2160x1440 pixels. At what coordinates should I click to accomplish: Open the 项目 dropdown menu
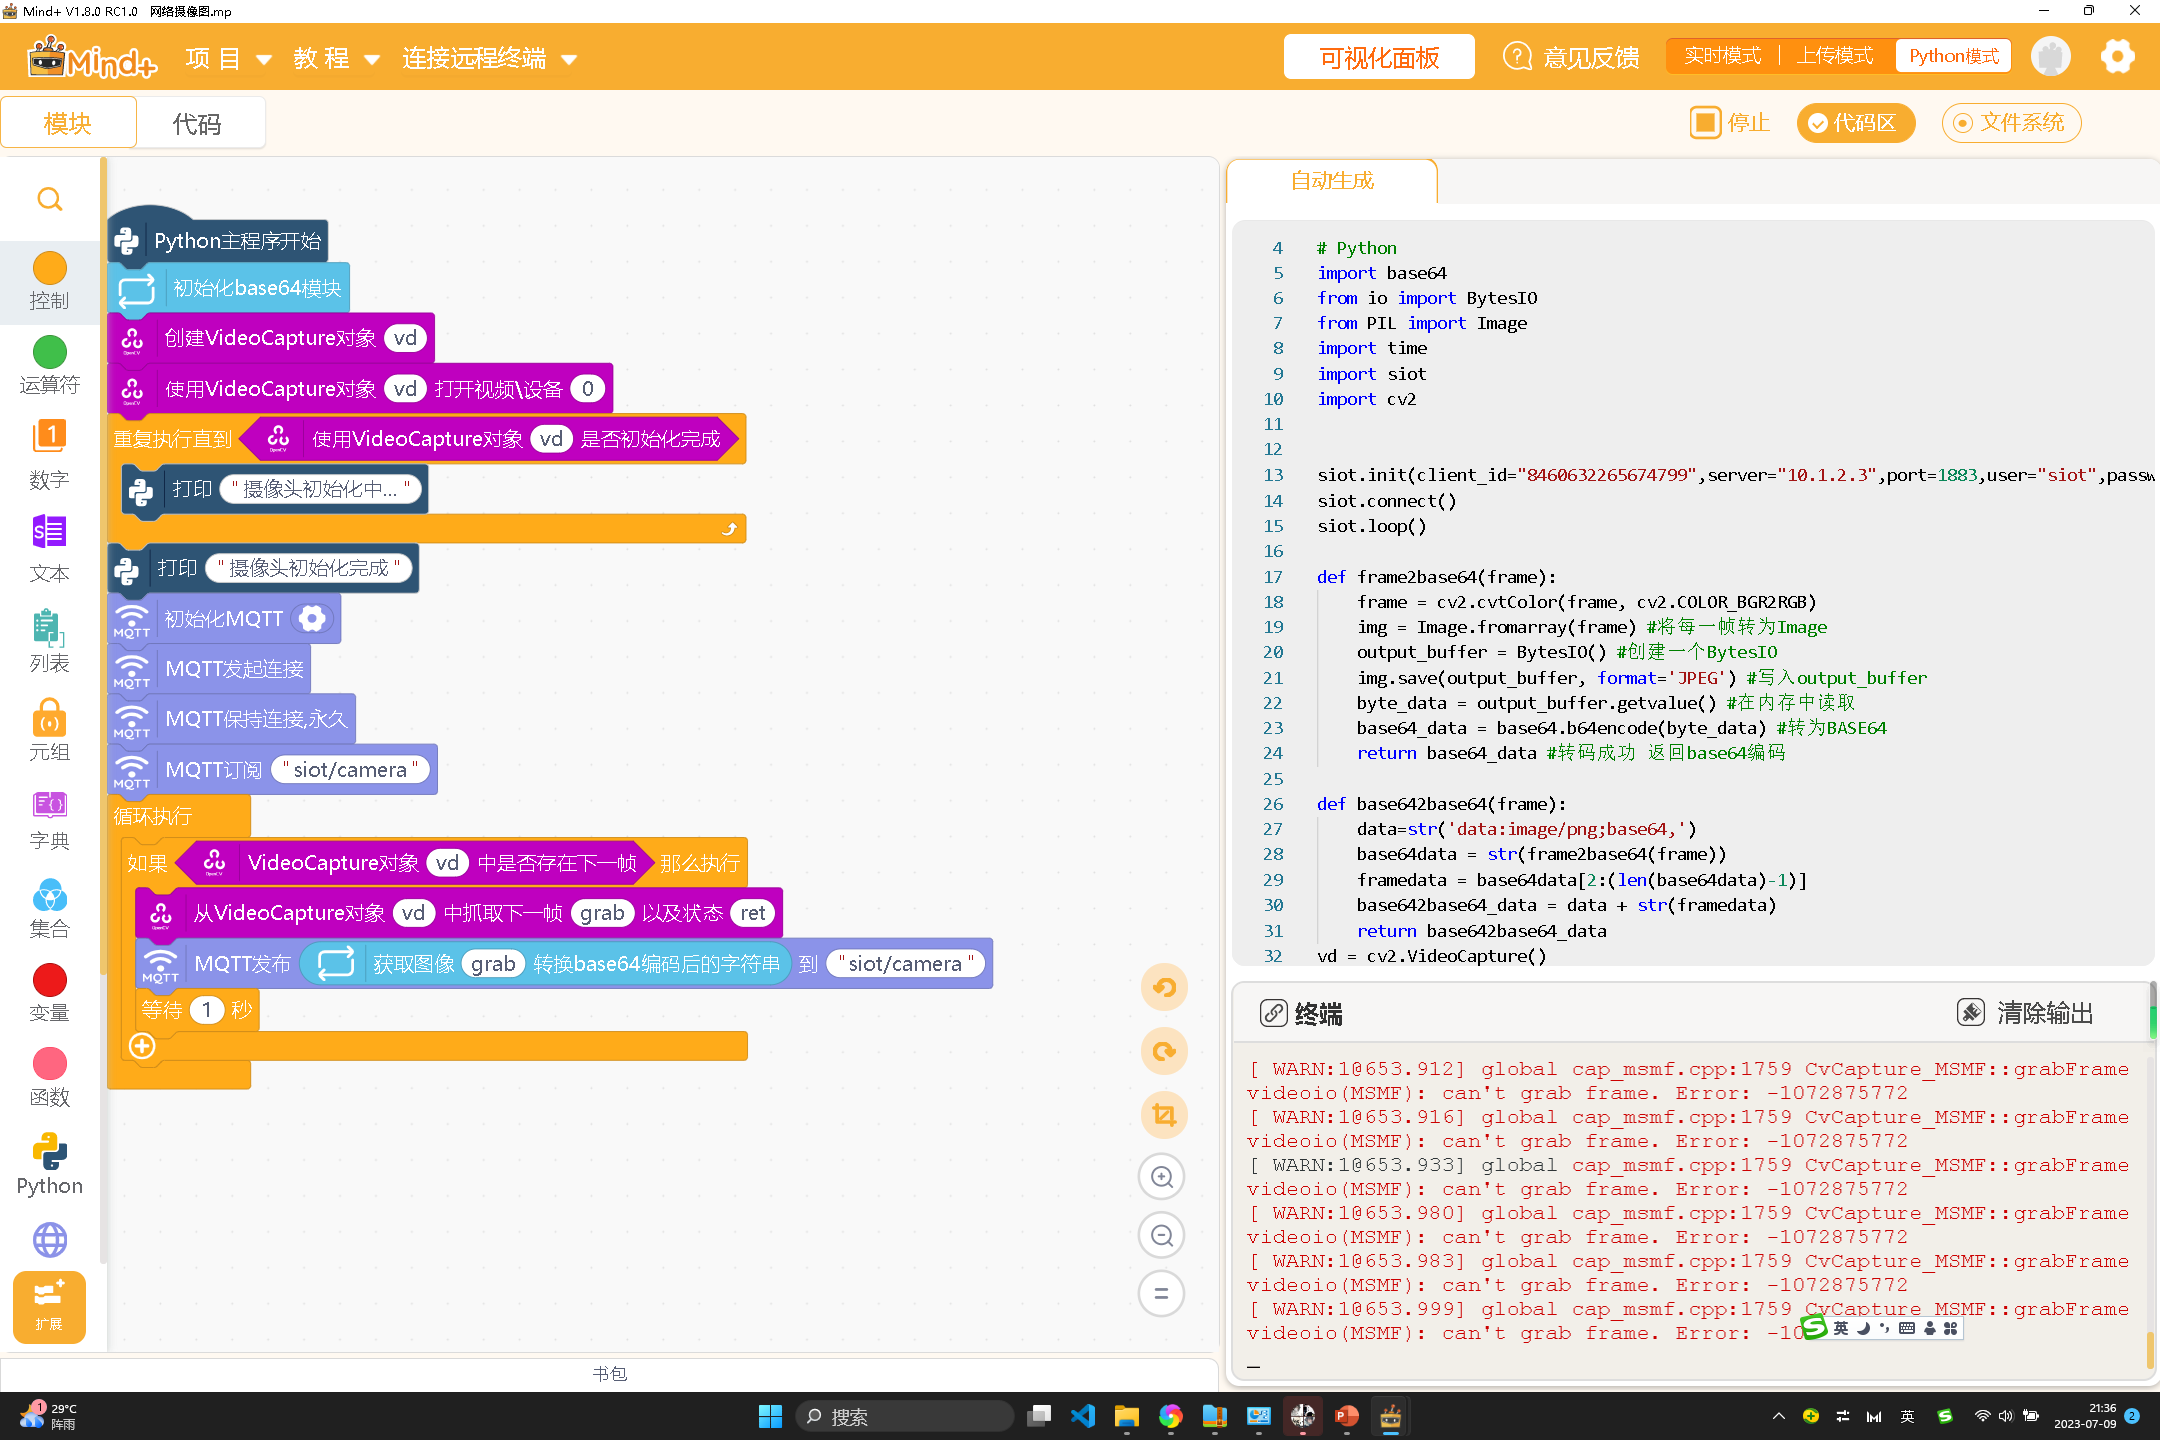coord(228,59)
